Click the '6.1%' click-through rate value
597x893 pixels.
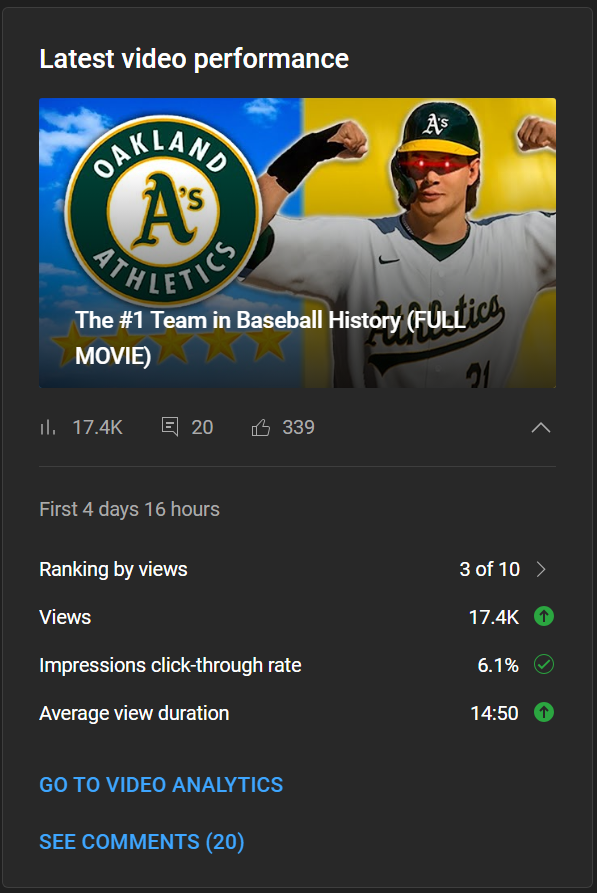(x=498, y=665)
